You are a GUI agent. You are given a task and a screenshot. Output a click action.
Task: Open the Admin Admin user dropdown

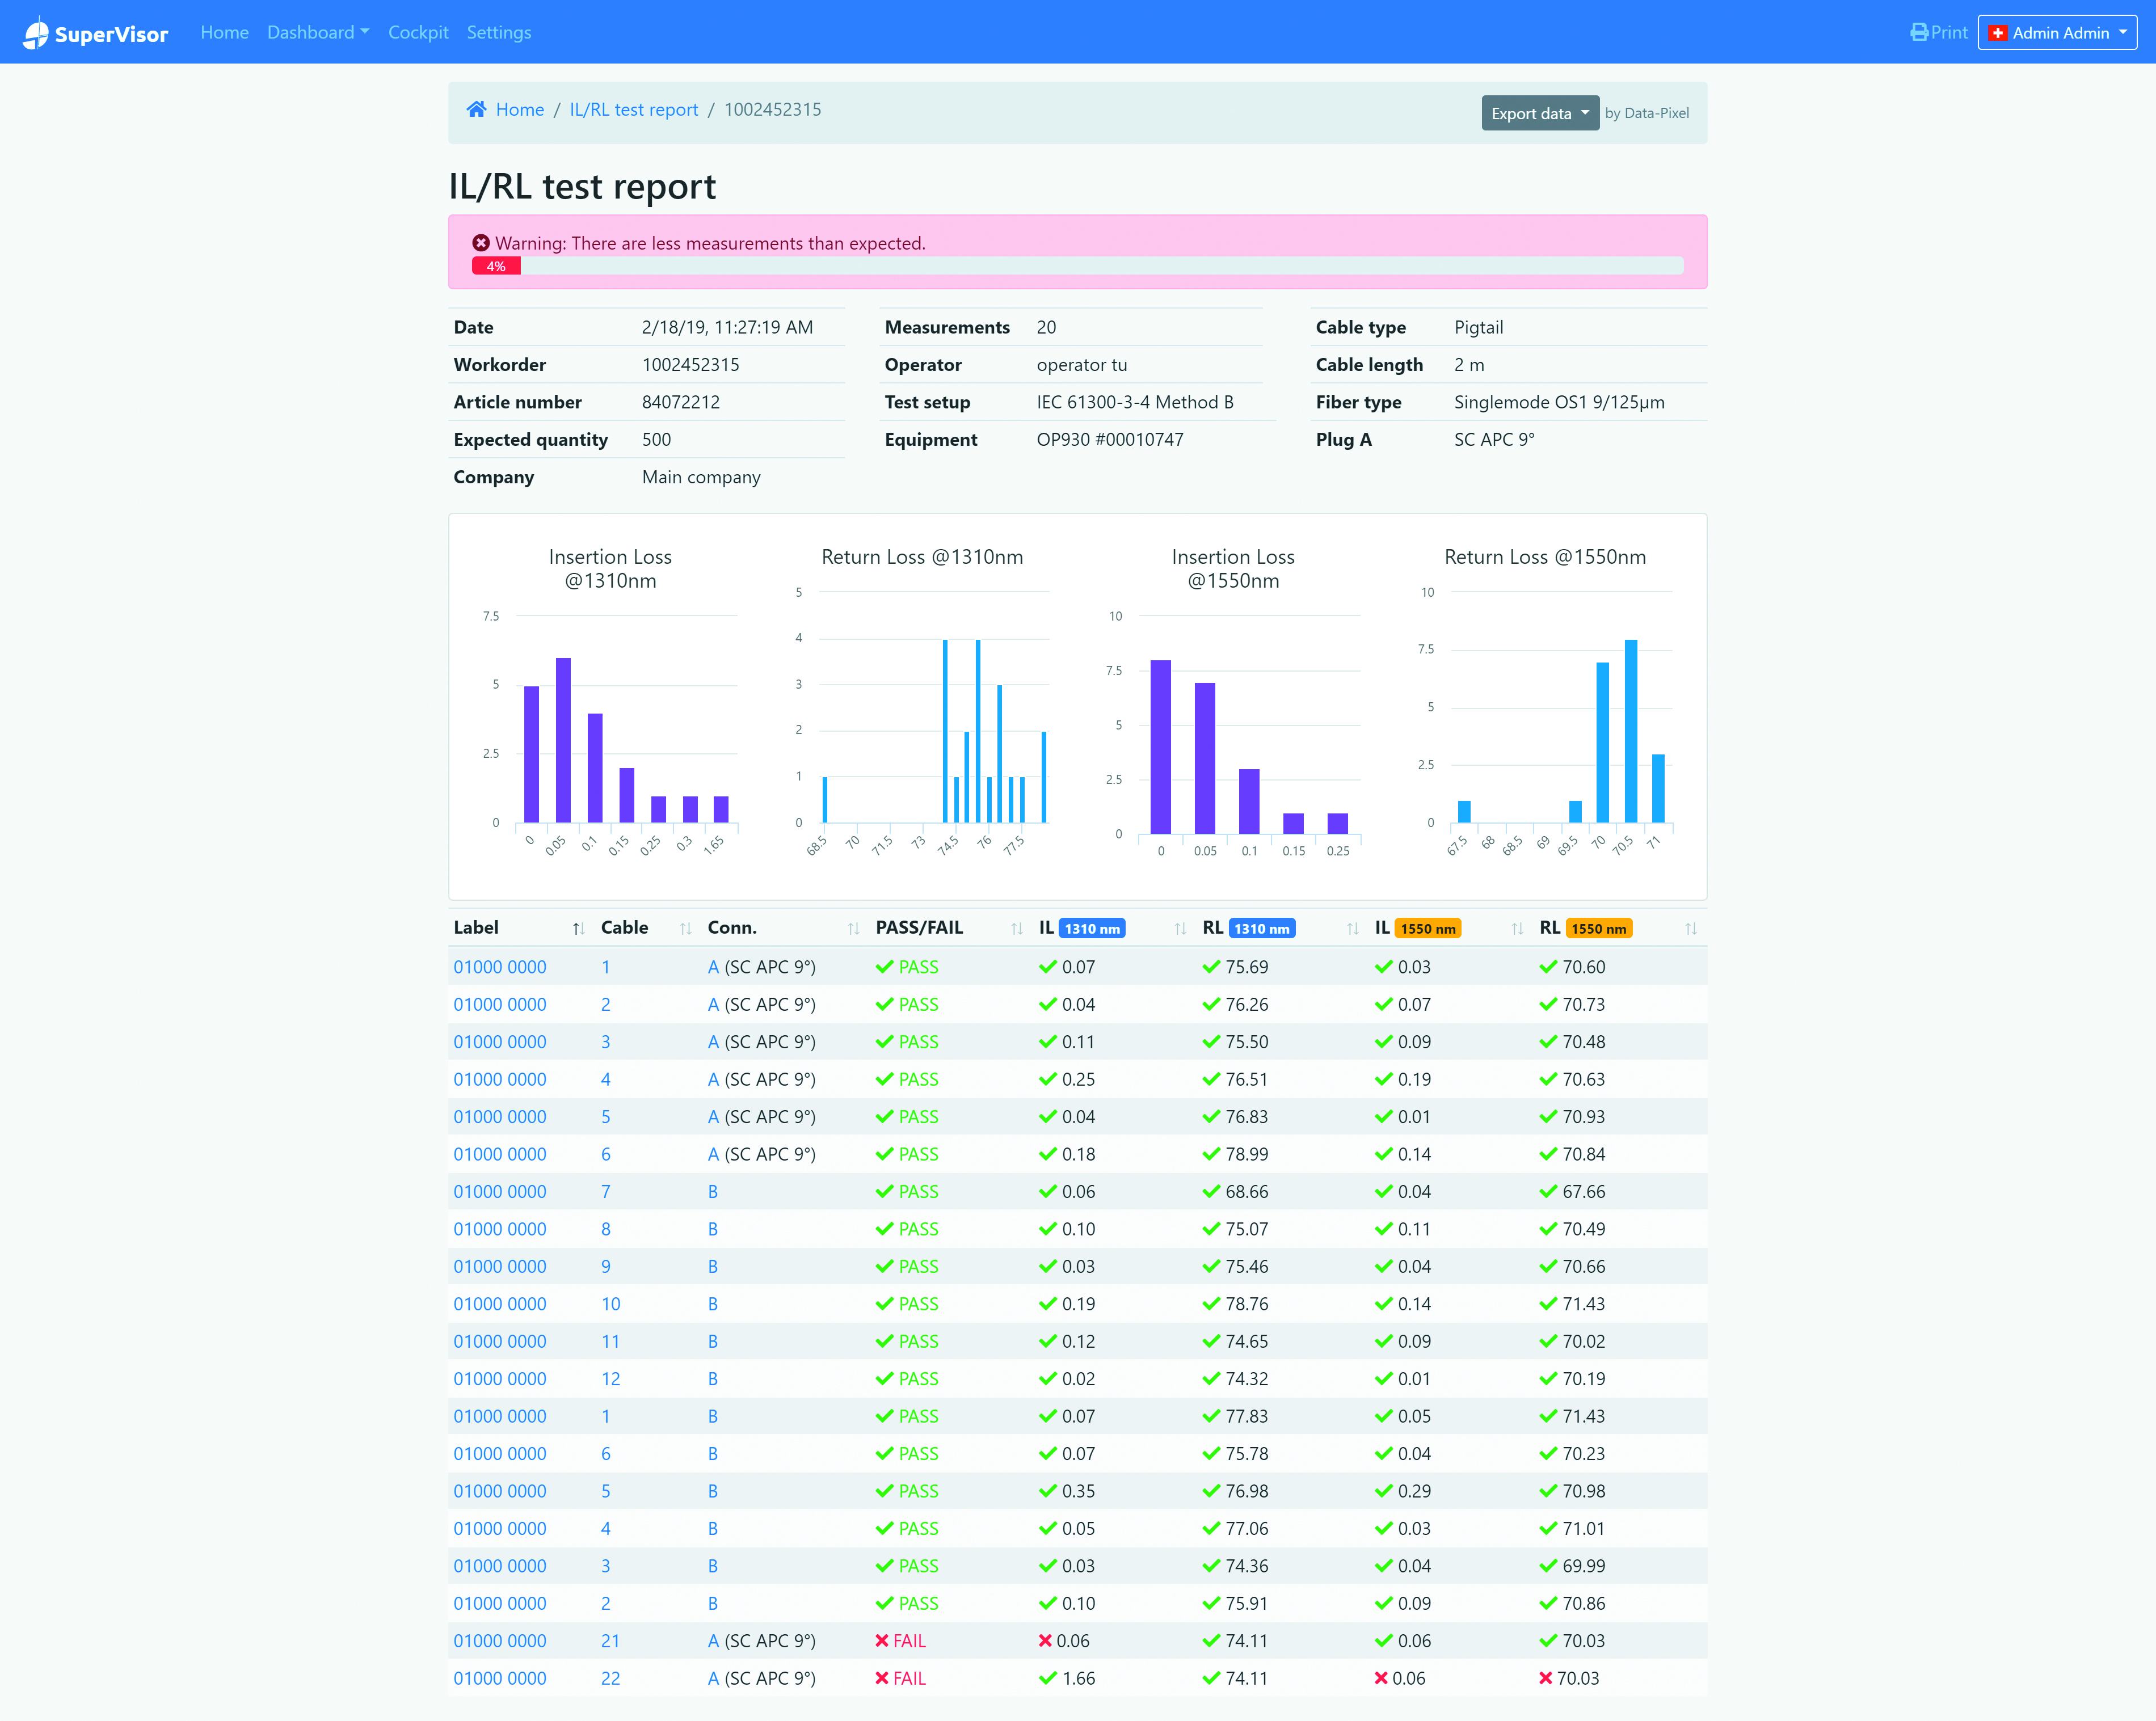click(x=2057, y=33)
